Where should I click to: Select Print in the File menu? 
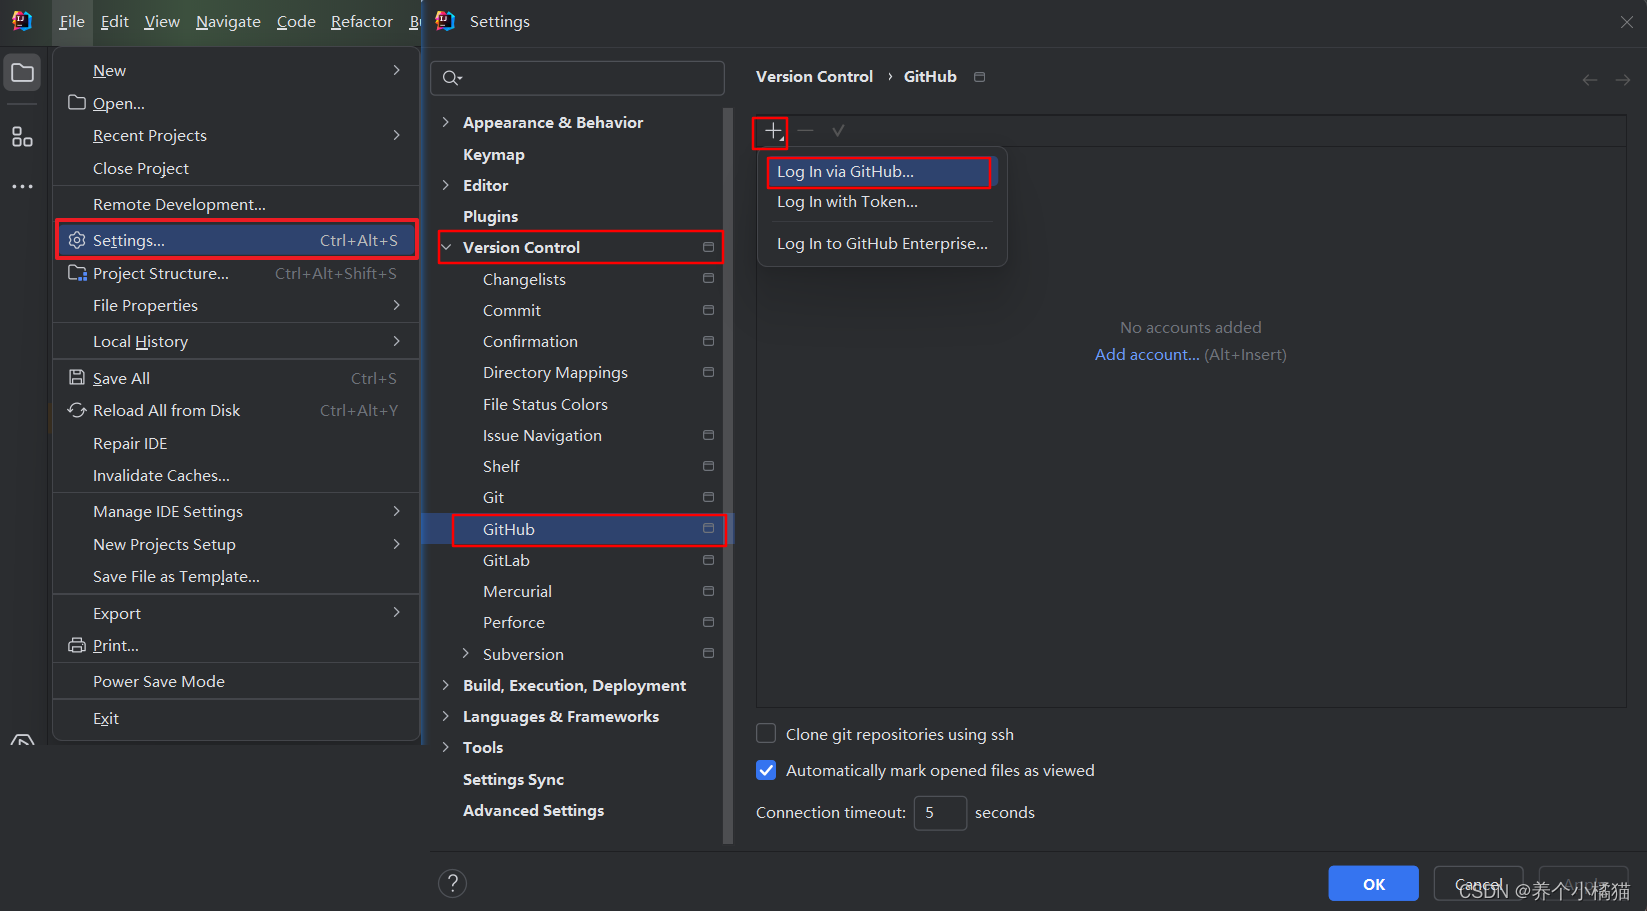point(236,645)
